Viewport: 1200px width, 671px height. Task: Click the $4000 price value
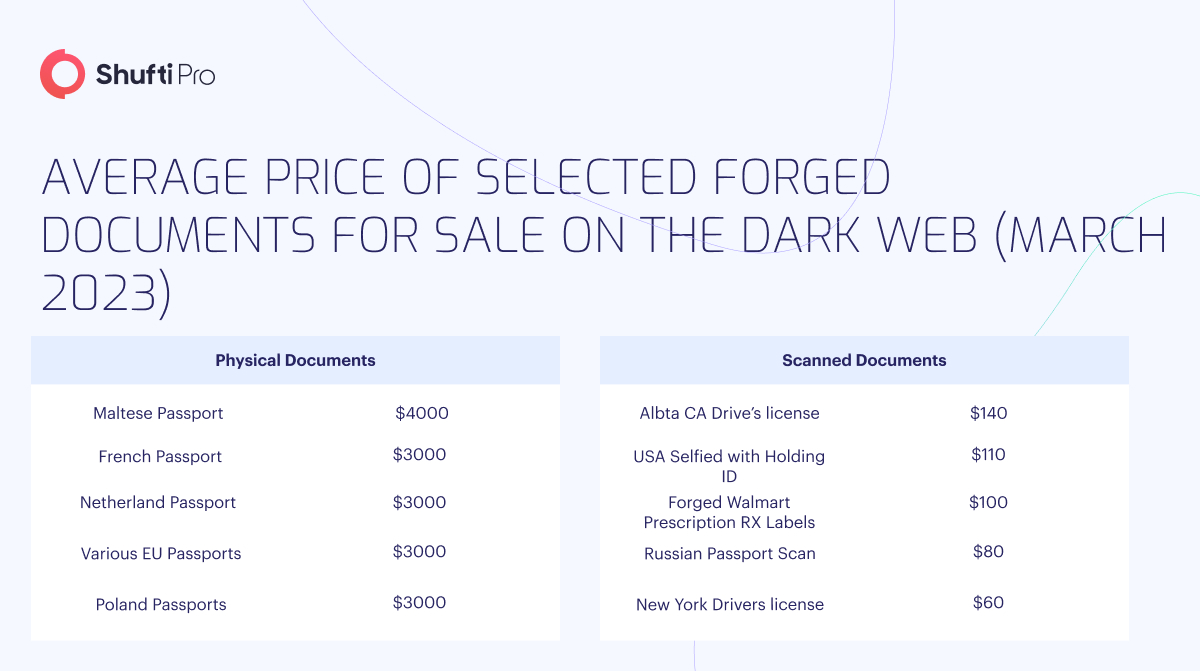coord(422,413)
